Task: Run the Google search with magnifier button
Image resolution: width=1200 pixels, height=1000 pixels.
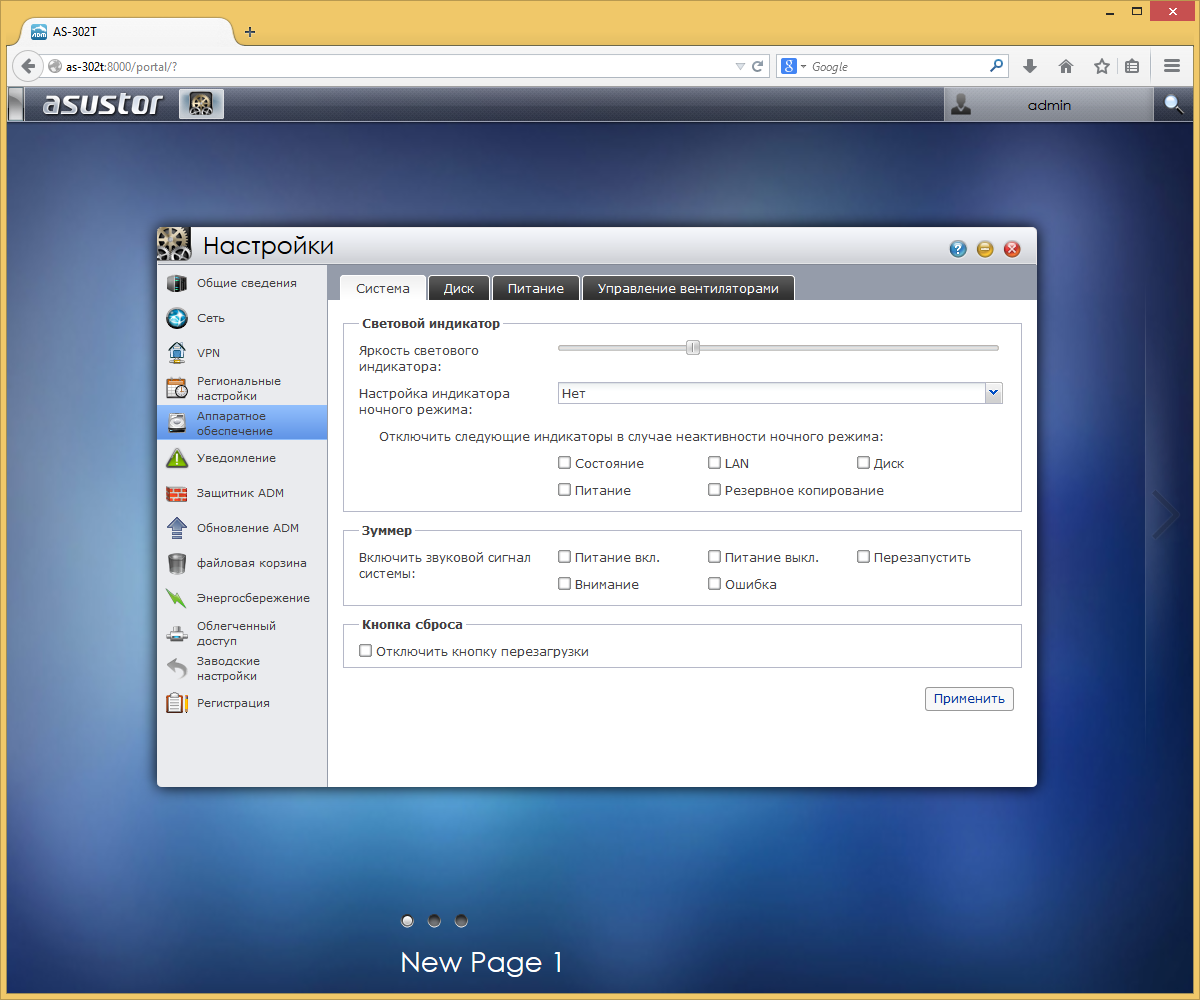Action: (x=996, y=66)
